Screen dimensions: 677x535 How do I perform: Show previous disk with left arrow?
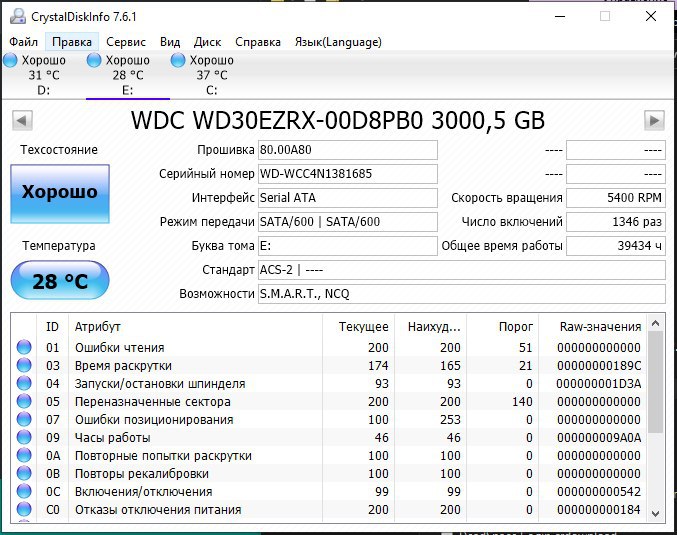click(22, 120)
